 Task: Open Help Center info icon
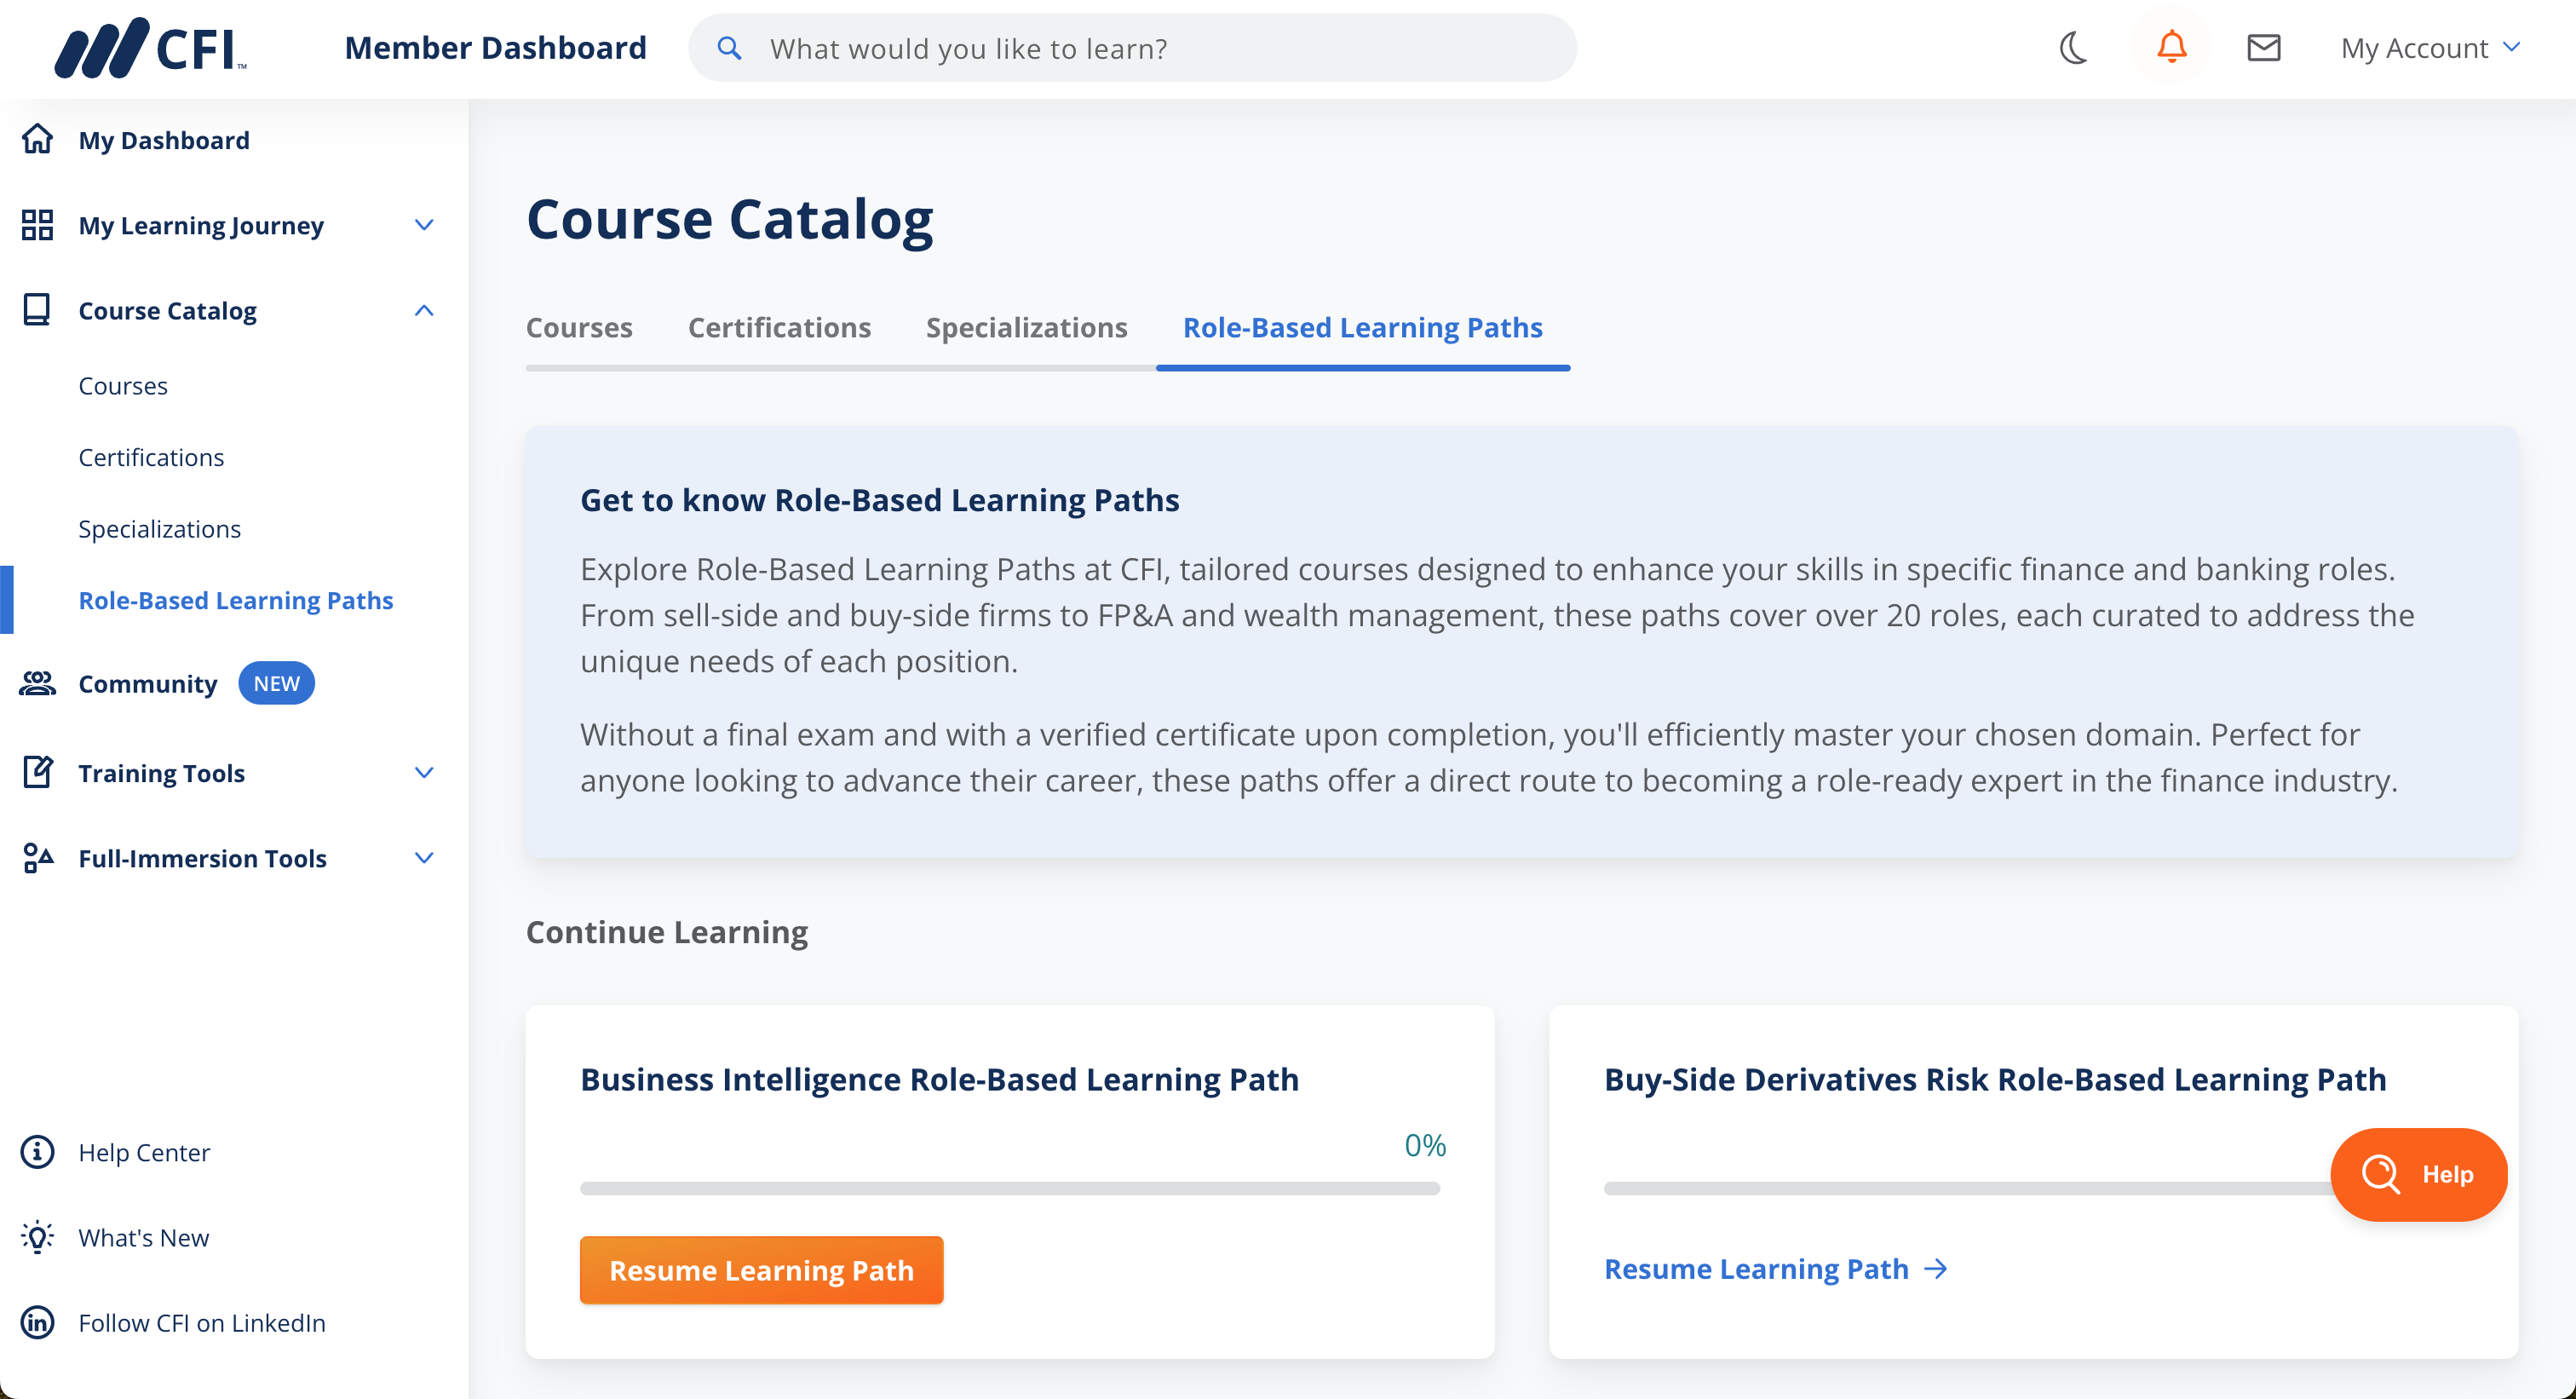pos(37,1152)
